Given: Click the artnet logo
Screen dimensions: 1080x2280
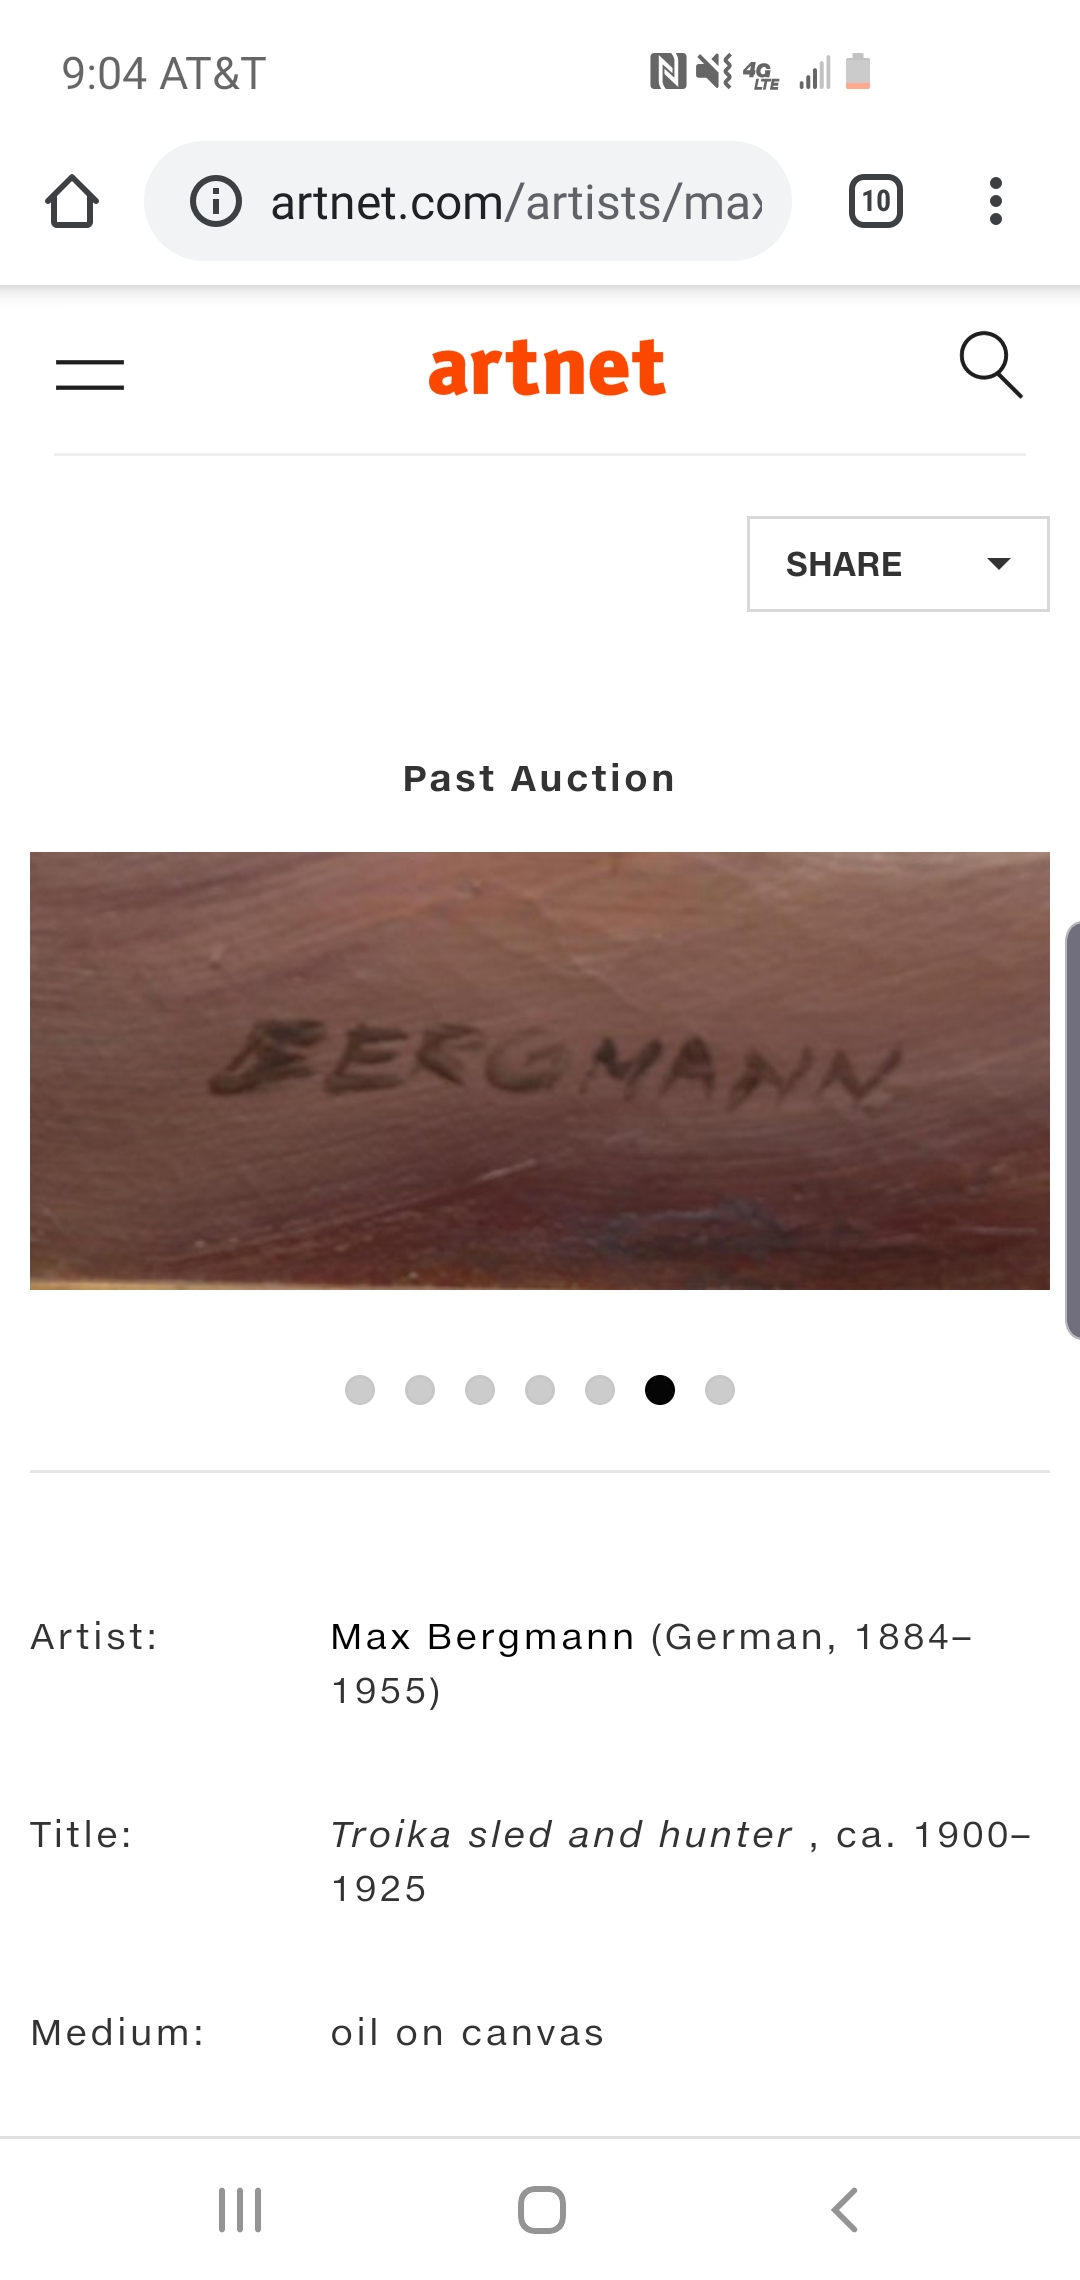Looking at the screenshot, I should point(547,367).
